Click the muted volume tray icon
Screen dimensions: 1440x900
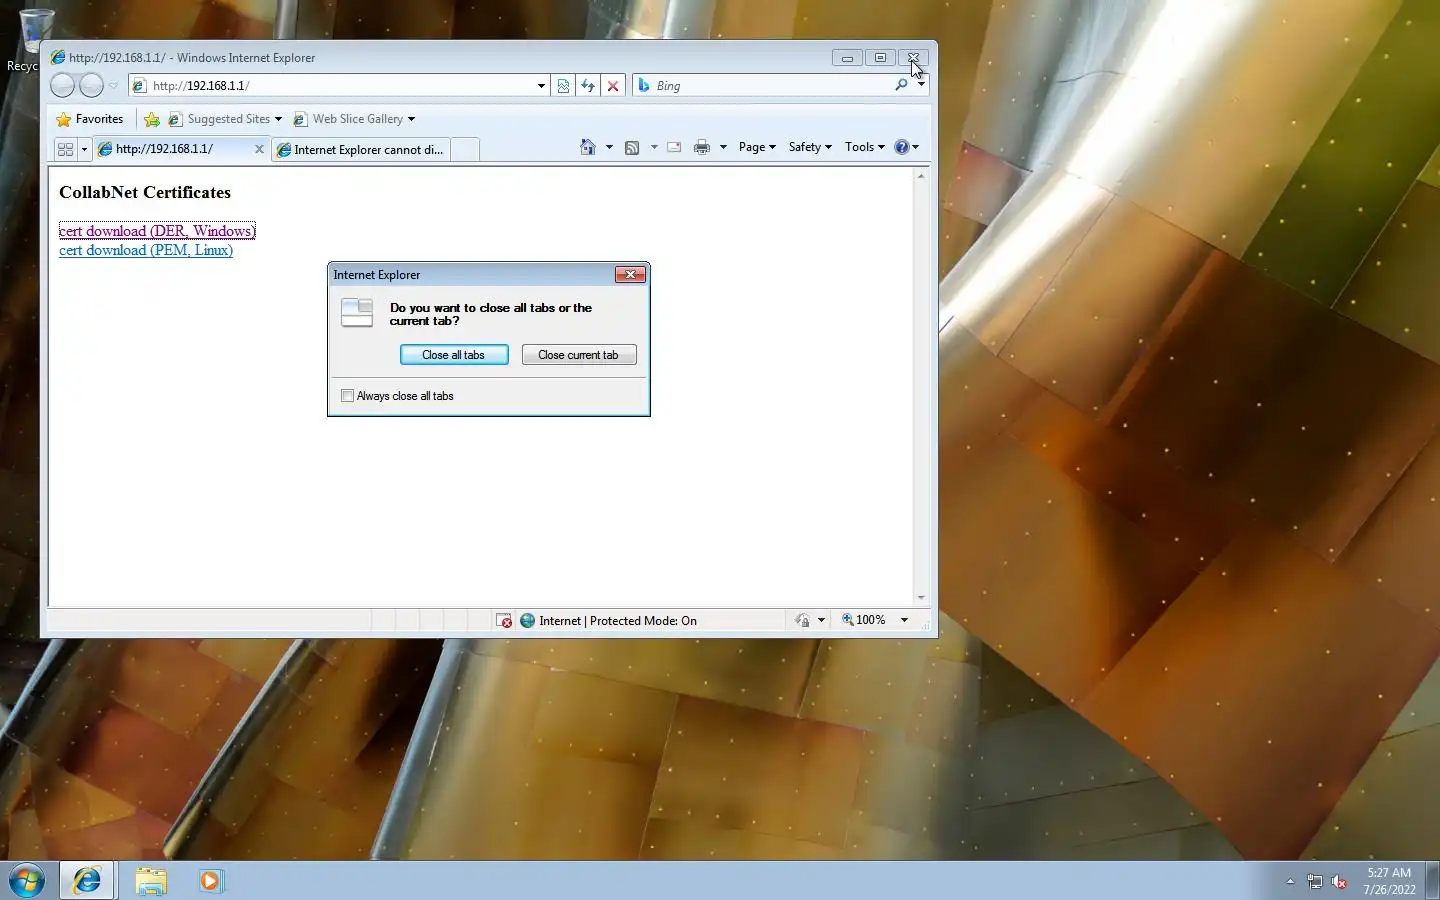(x=1339, y=882)
